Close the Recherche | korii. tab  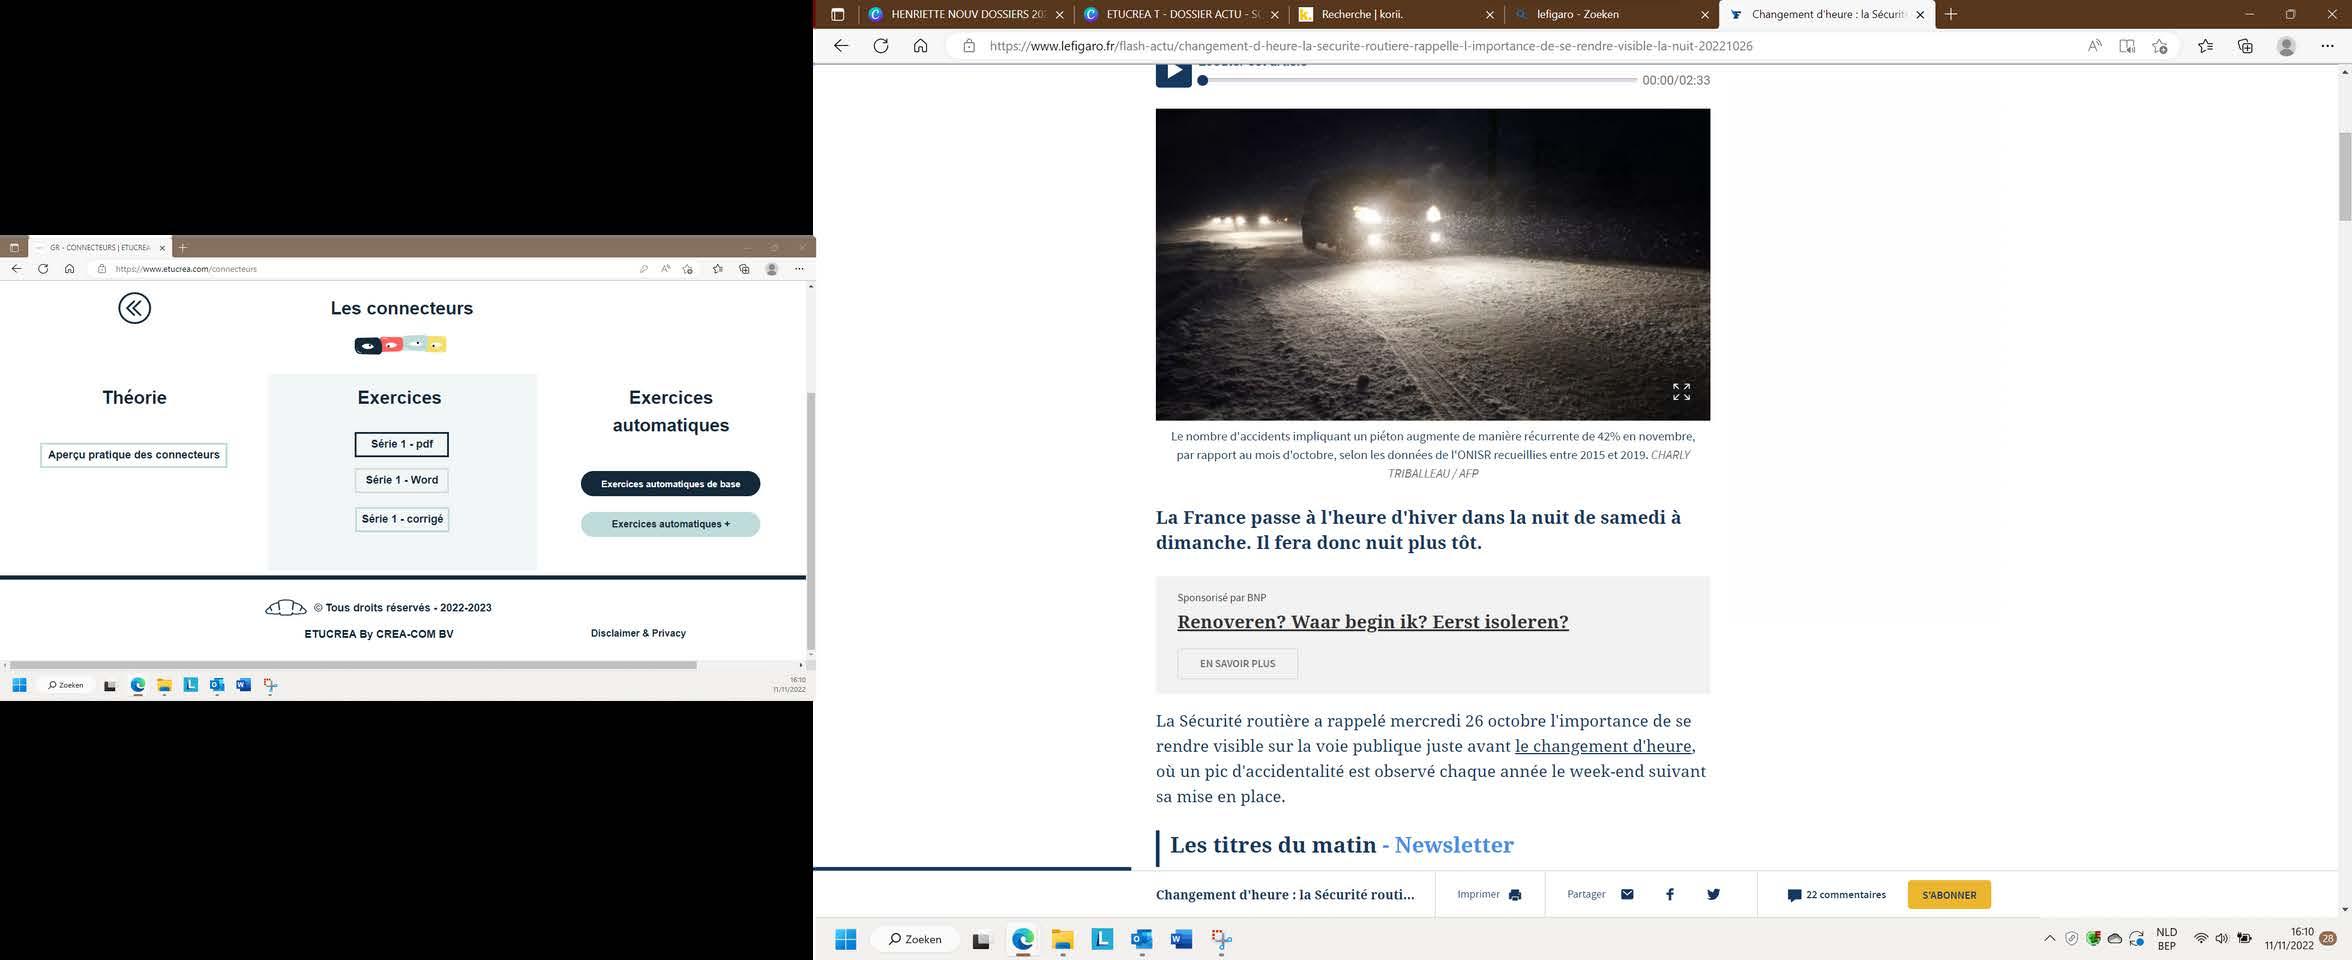1490,15
